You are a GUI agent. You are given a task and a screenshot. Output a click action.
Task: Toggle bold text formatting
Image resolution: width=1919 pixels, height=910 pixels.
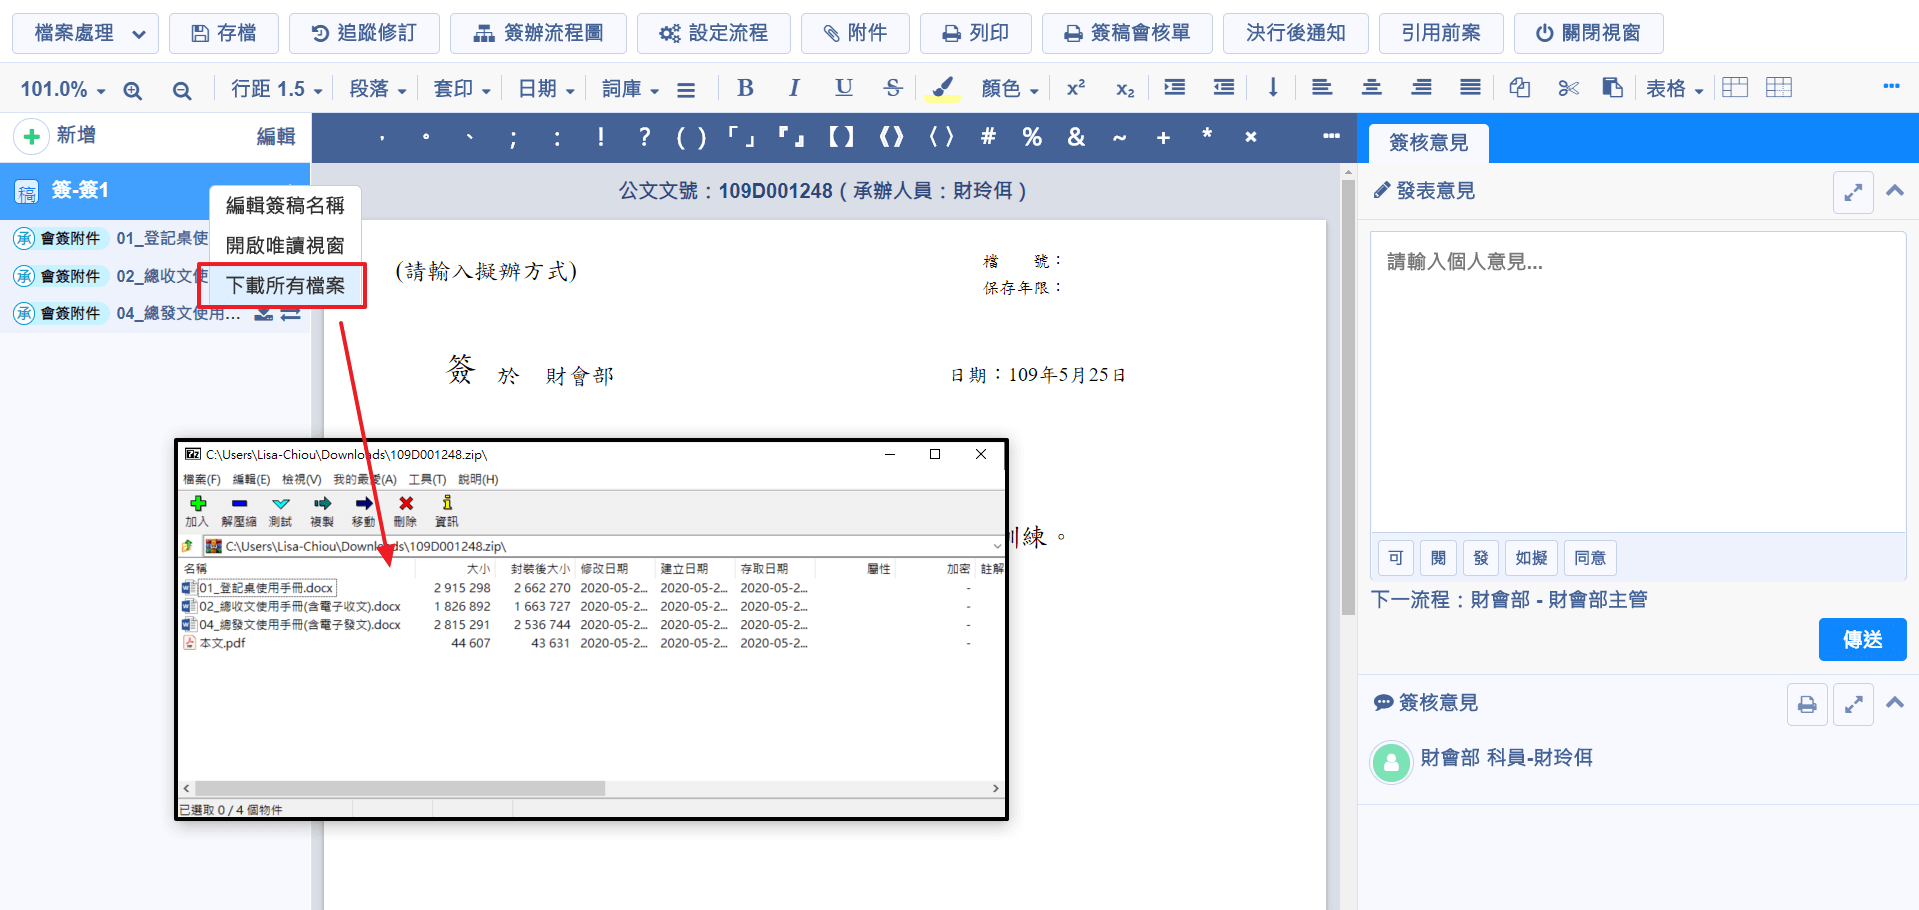click(x=745, y=88)
